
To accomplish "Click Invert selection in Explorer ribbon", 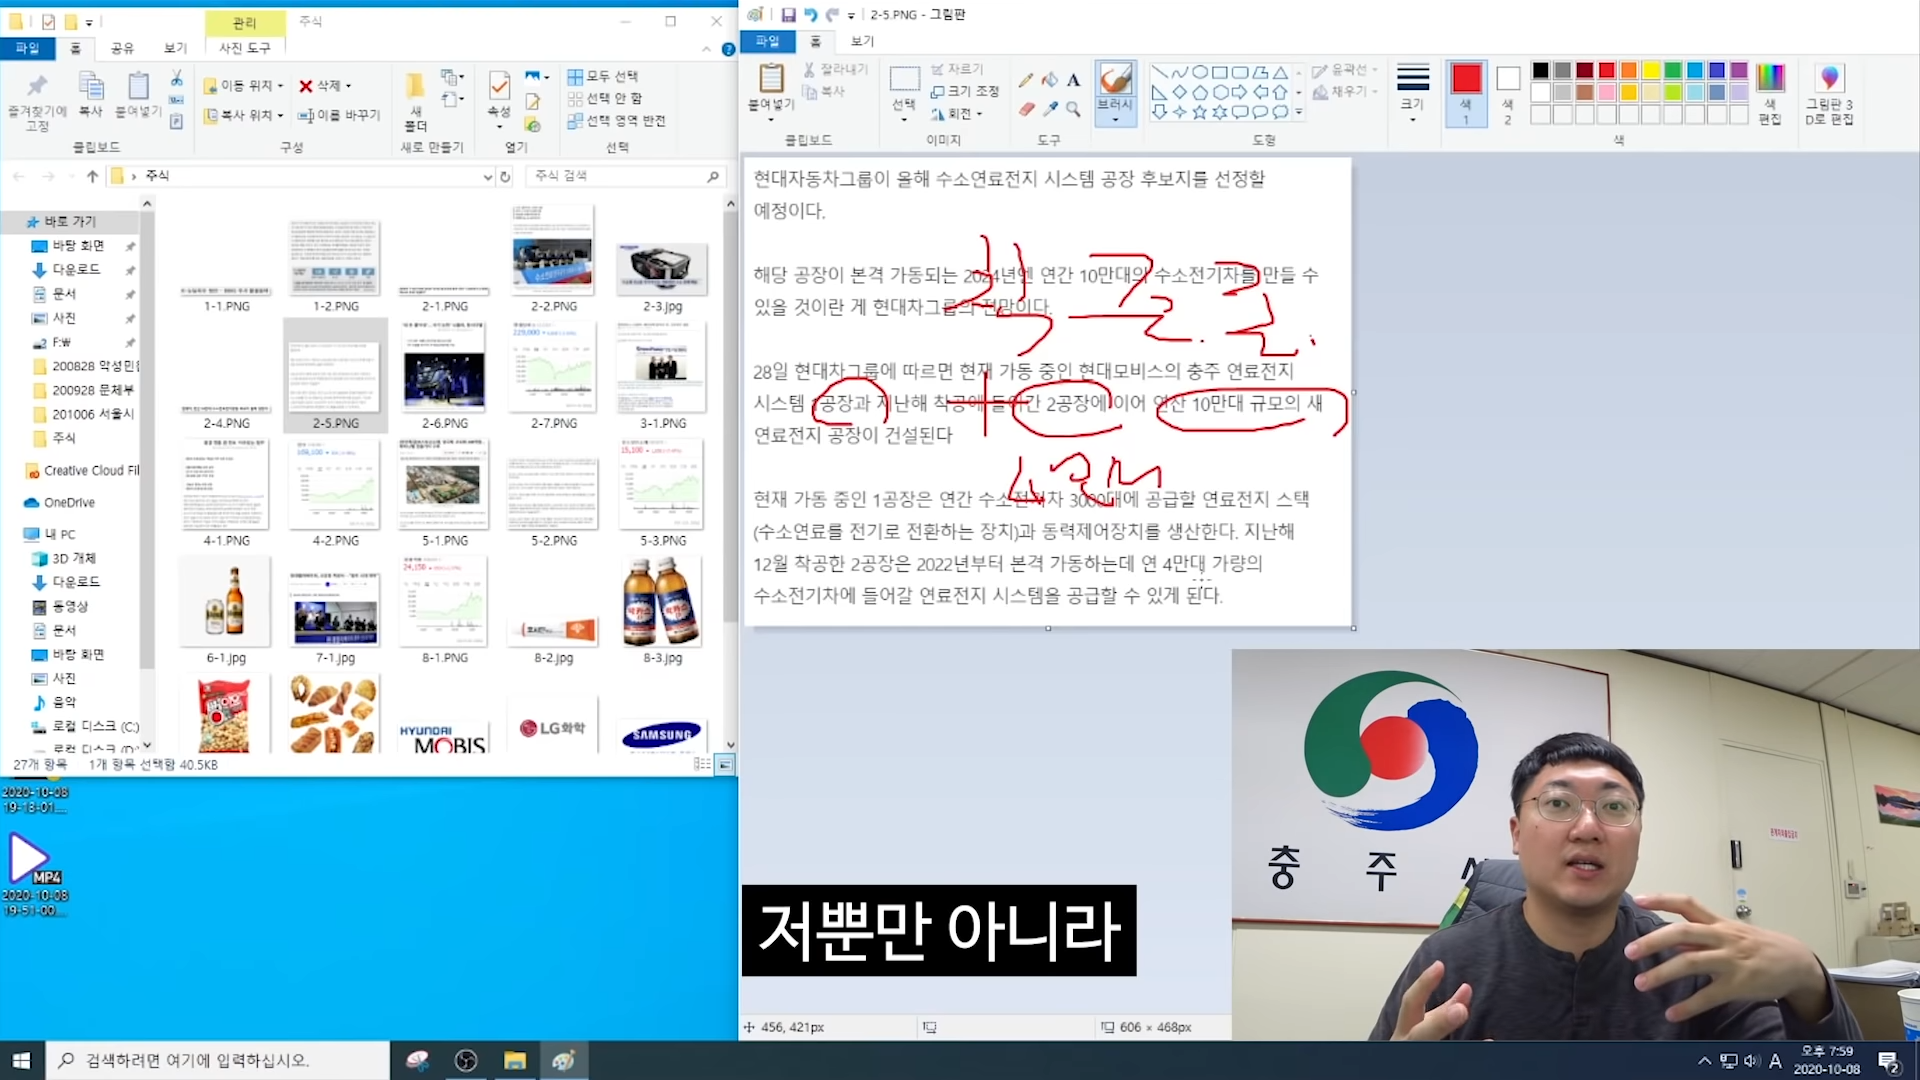I will pyautogui.click(x=616, y=121).
